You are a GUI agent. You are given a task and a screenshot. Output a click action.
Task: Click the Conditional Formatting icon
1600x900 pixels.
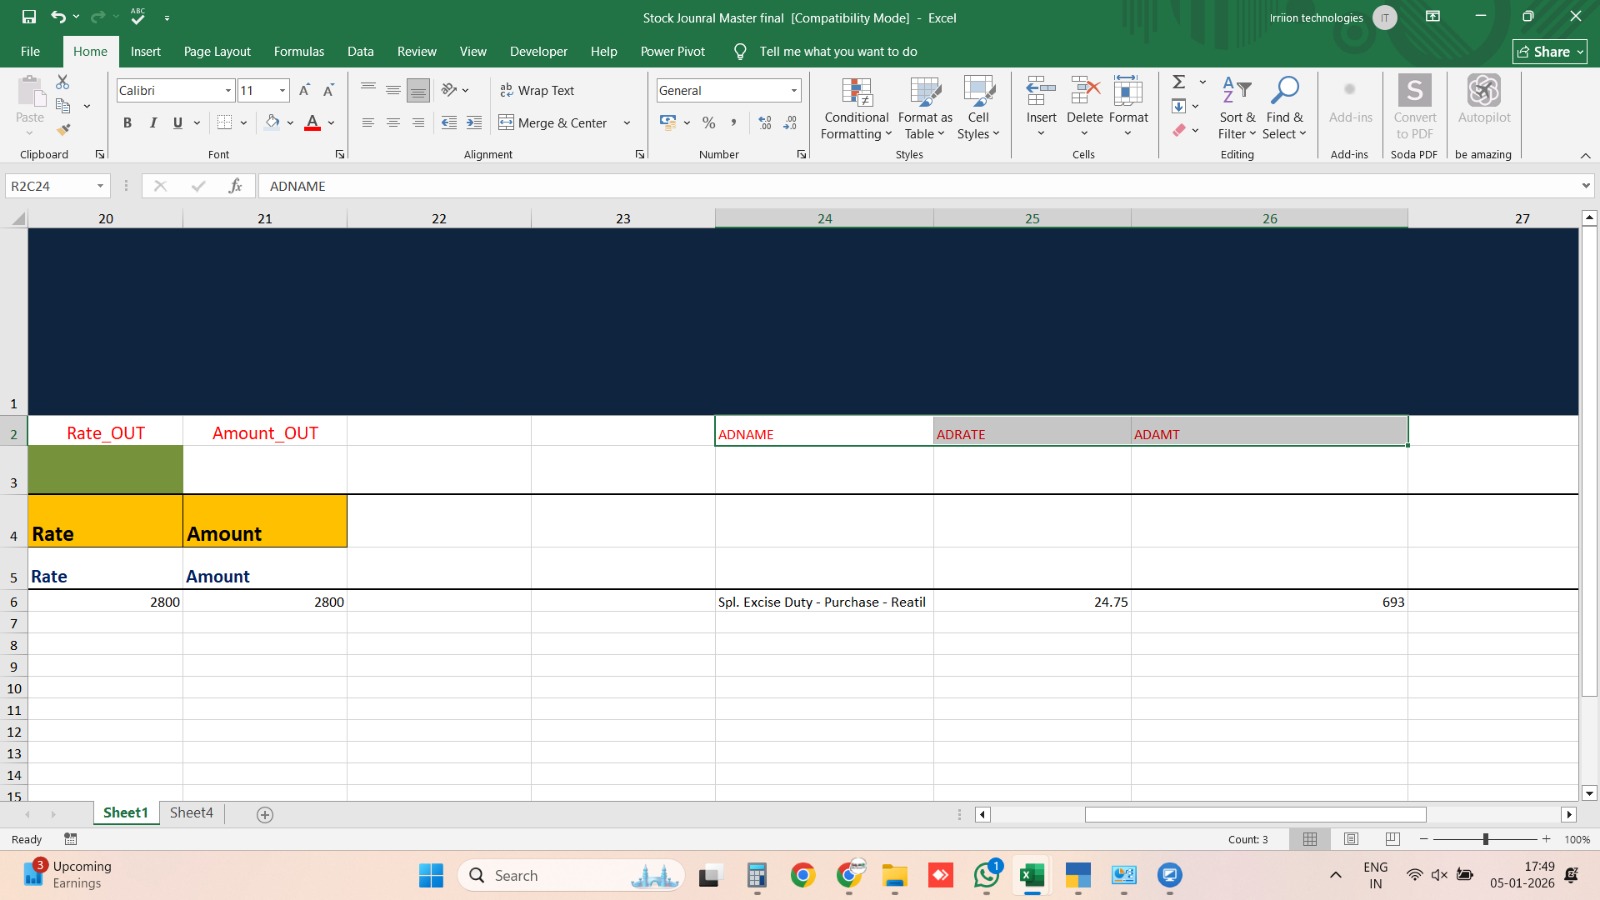[856, 93]
